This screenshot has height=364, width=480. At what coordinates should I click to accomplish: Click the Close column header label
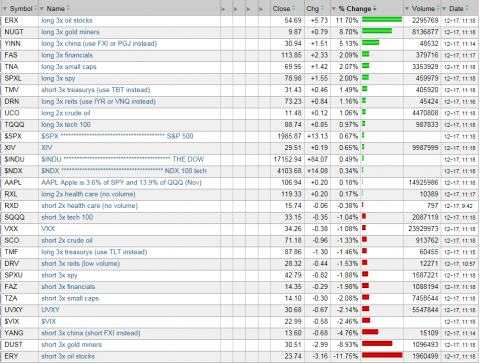(282, 9)
